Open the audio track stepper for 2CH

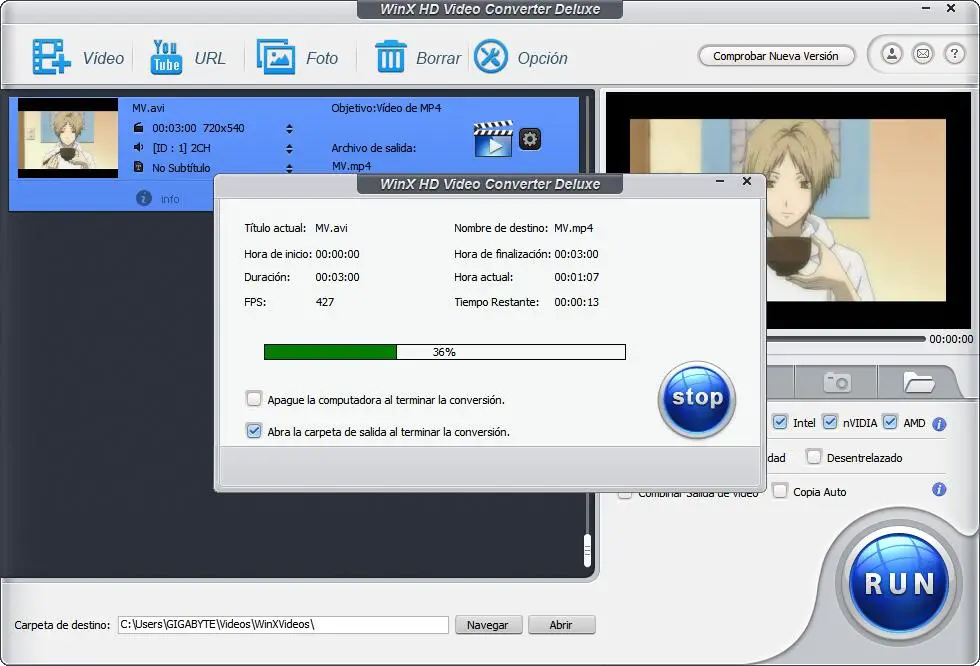click(x=289, y=149)
